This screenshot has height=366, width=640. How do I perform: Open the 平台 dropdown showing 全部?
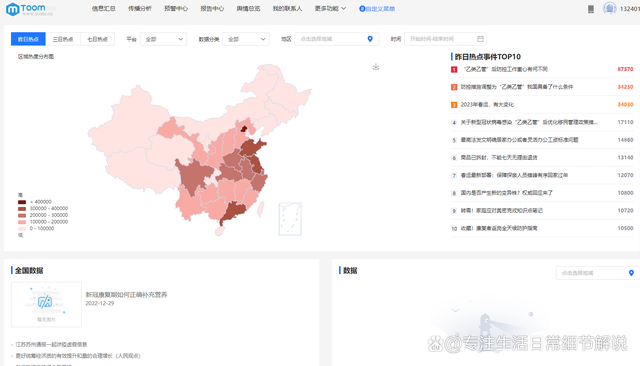pos(163,39)
